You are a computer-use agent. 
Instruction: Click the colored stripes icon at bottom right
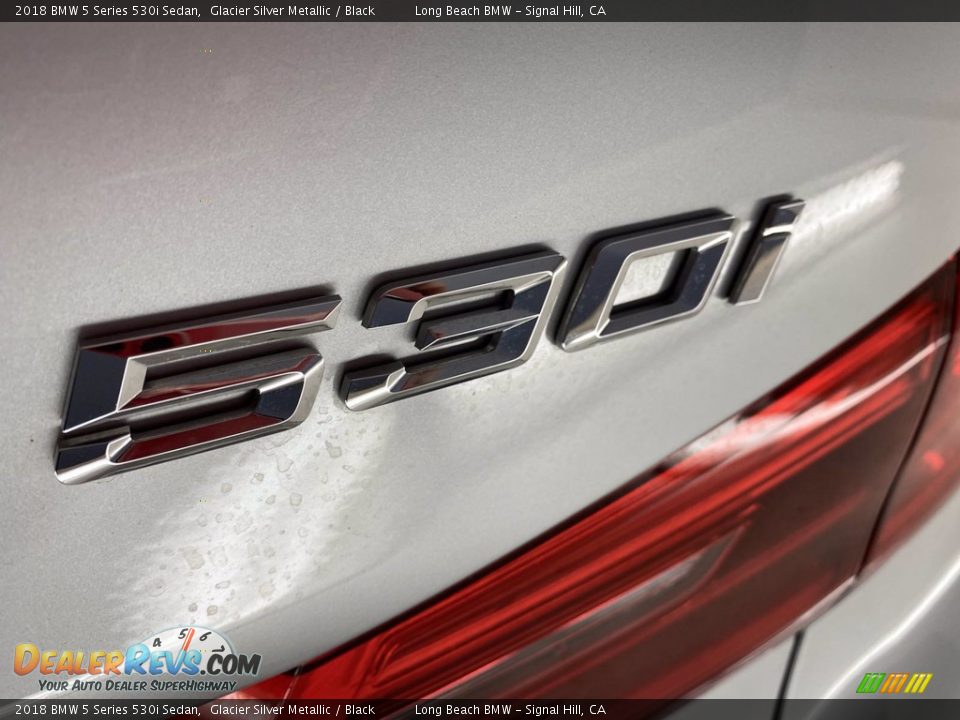[x=894, y=683]
